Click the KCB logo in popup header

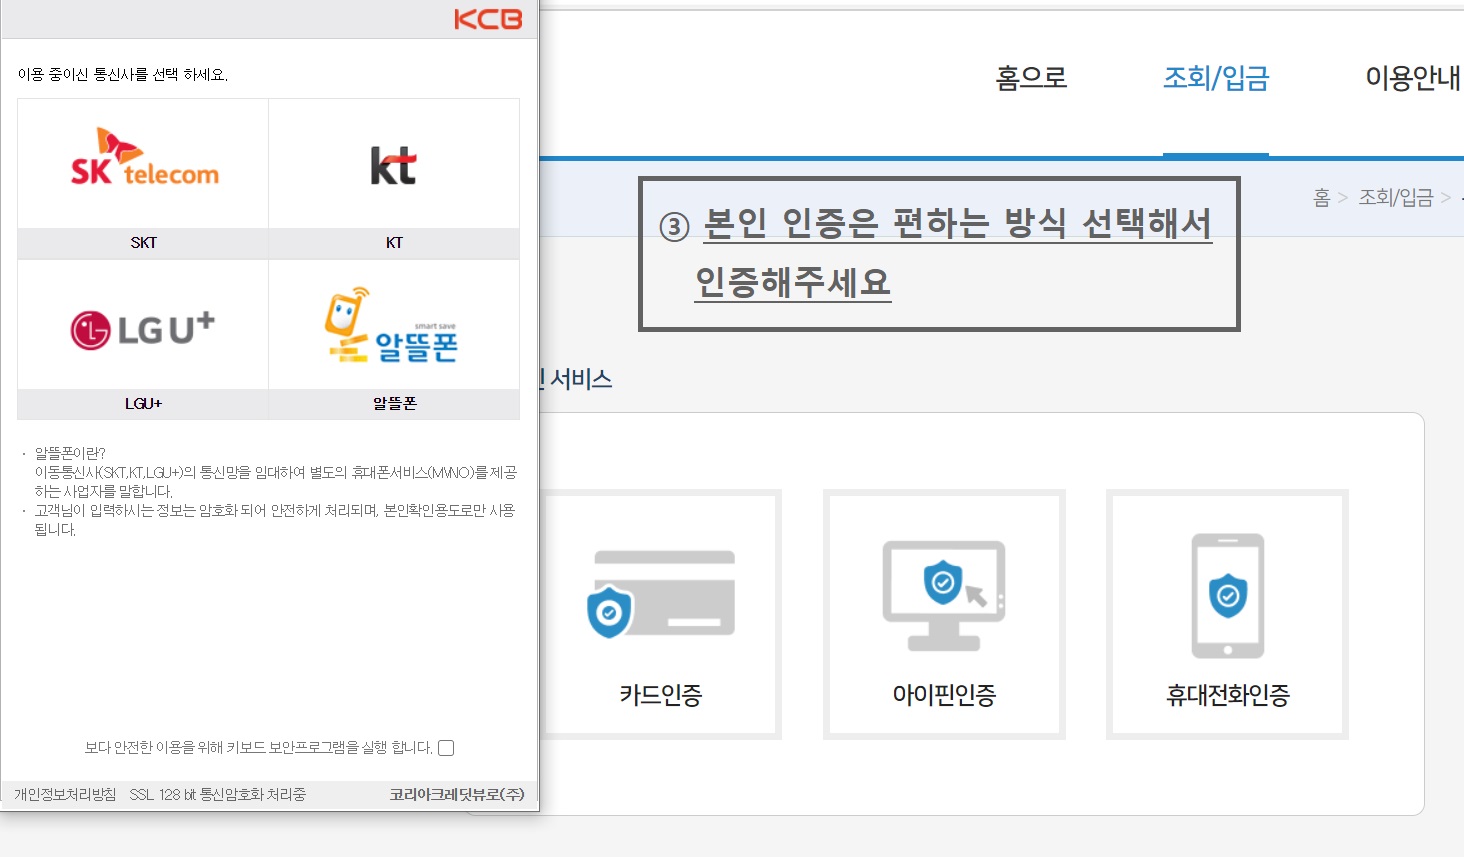point(488,19)
